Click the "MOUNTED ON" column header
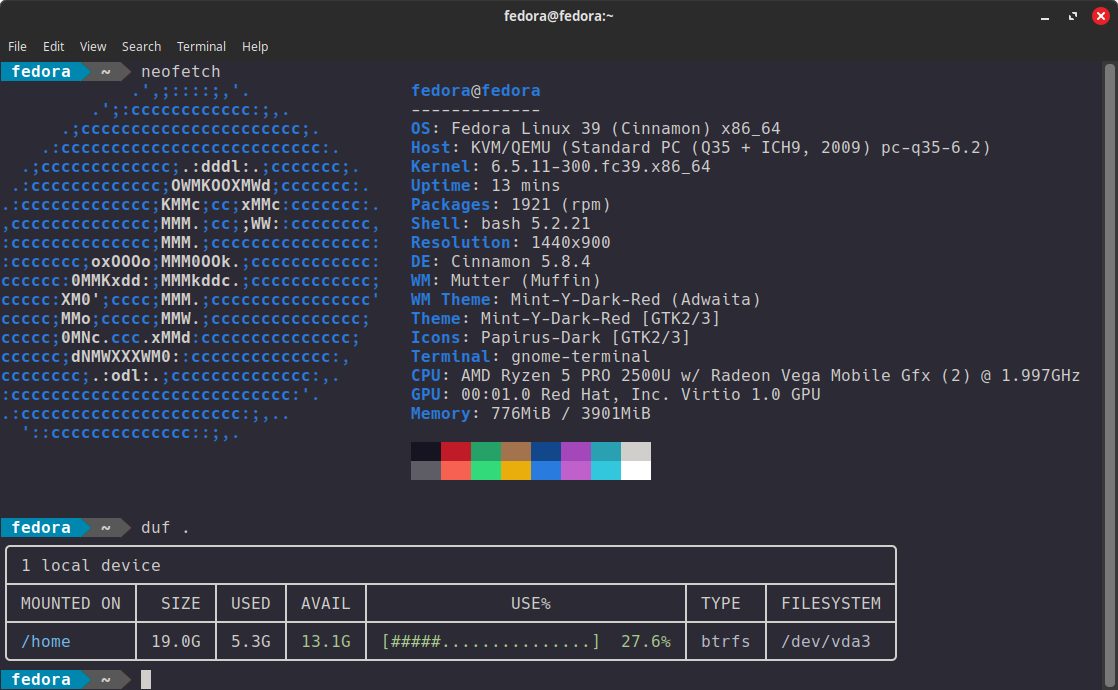The height and width of the screenshot is (690, 1118). 71,604
